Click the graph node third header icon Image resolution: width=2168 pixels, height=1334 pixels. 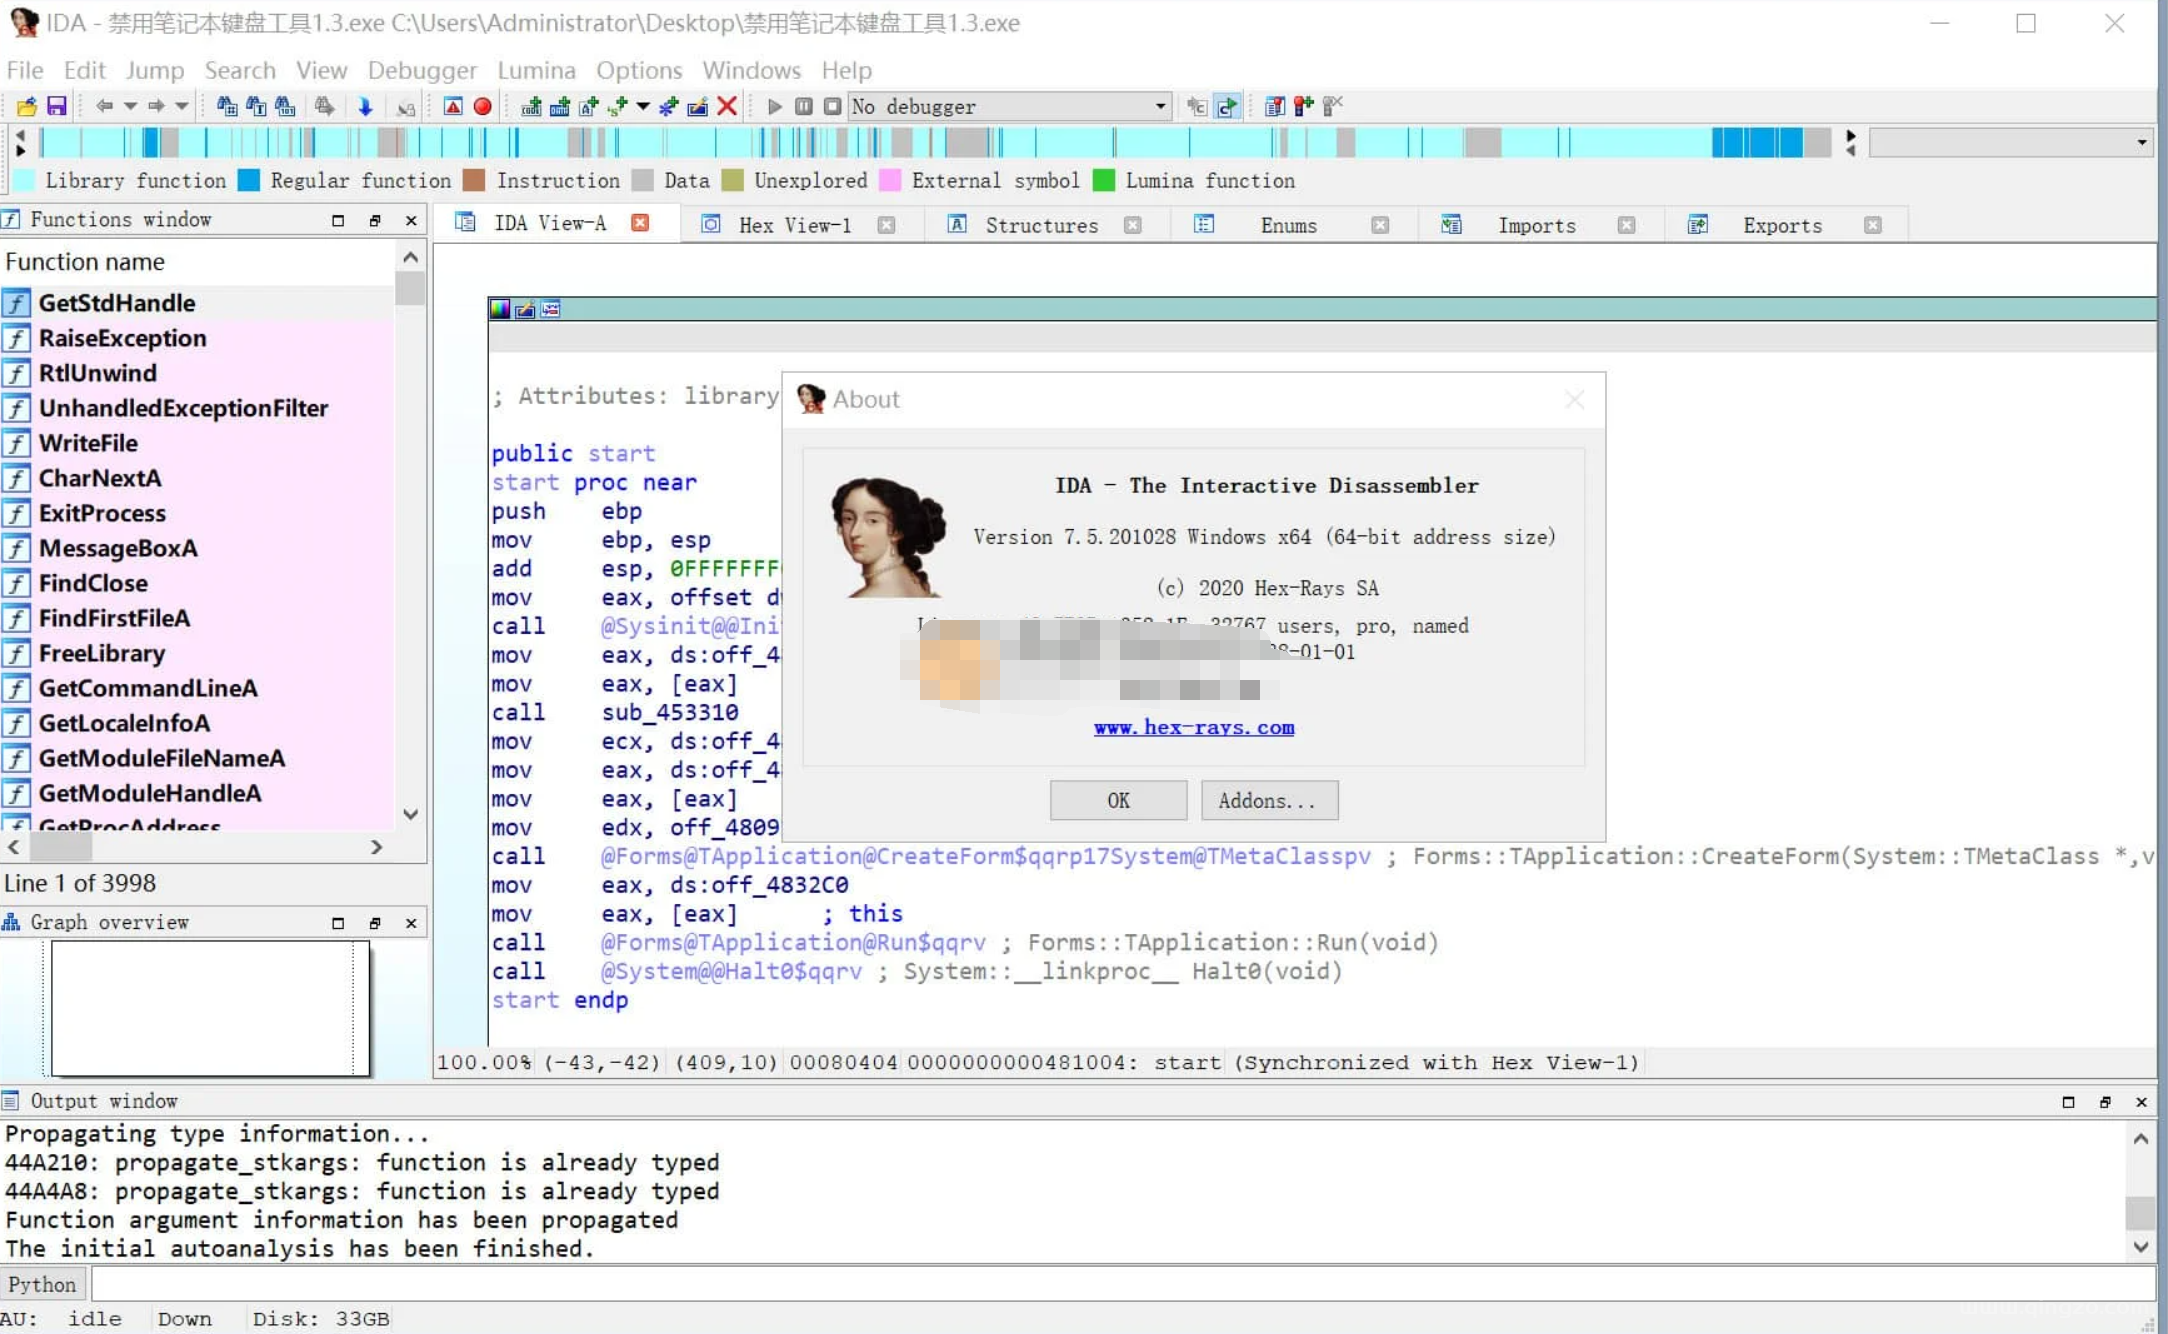point(551,309)
